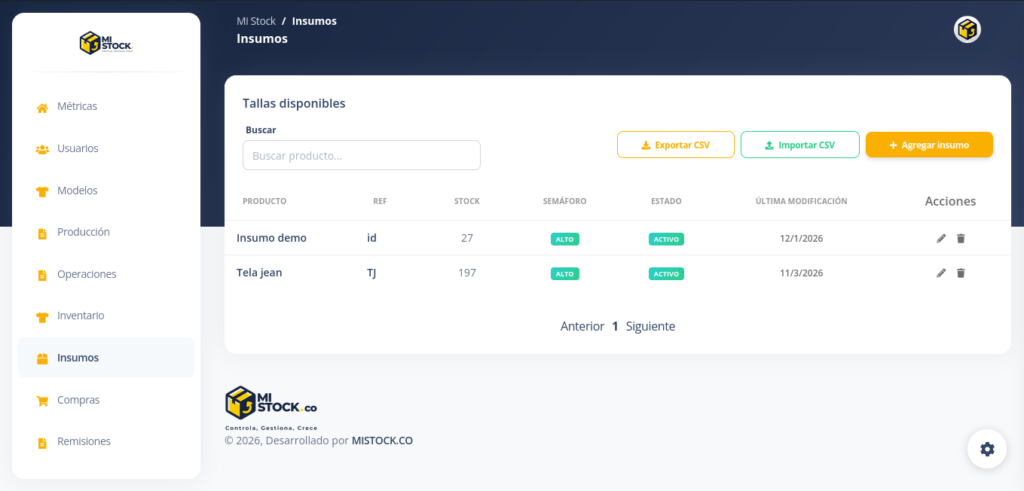Edit the Tela jean row with pencil icon

click(941, 273)
